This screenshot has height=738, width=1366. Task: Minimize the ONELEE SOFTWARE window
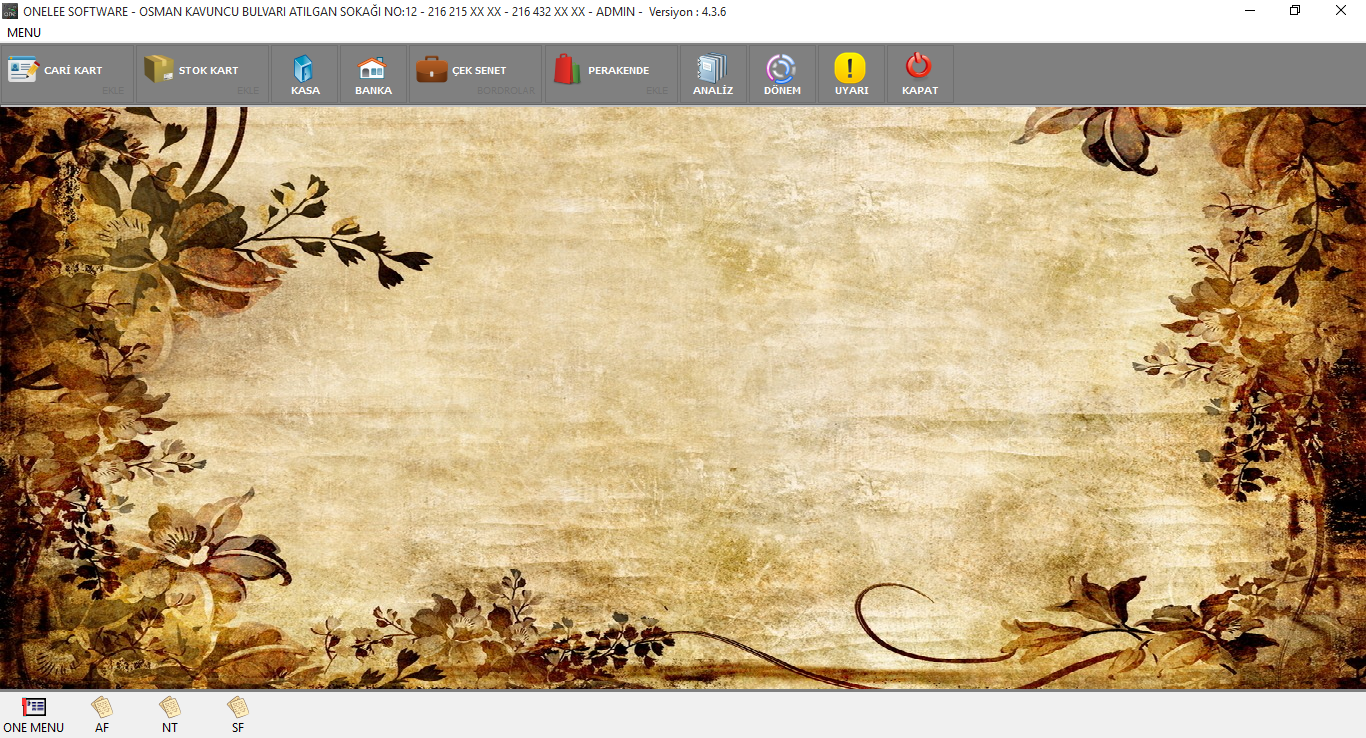pyautogui.click(x=1250, y=11)
